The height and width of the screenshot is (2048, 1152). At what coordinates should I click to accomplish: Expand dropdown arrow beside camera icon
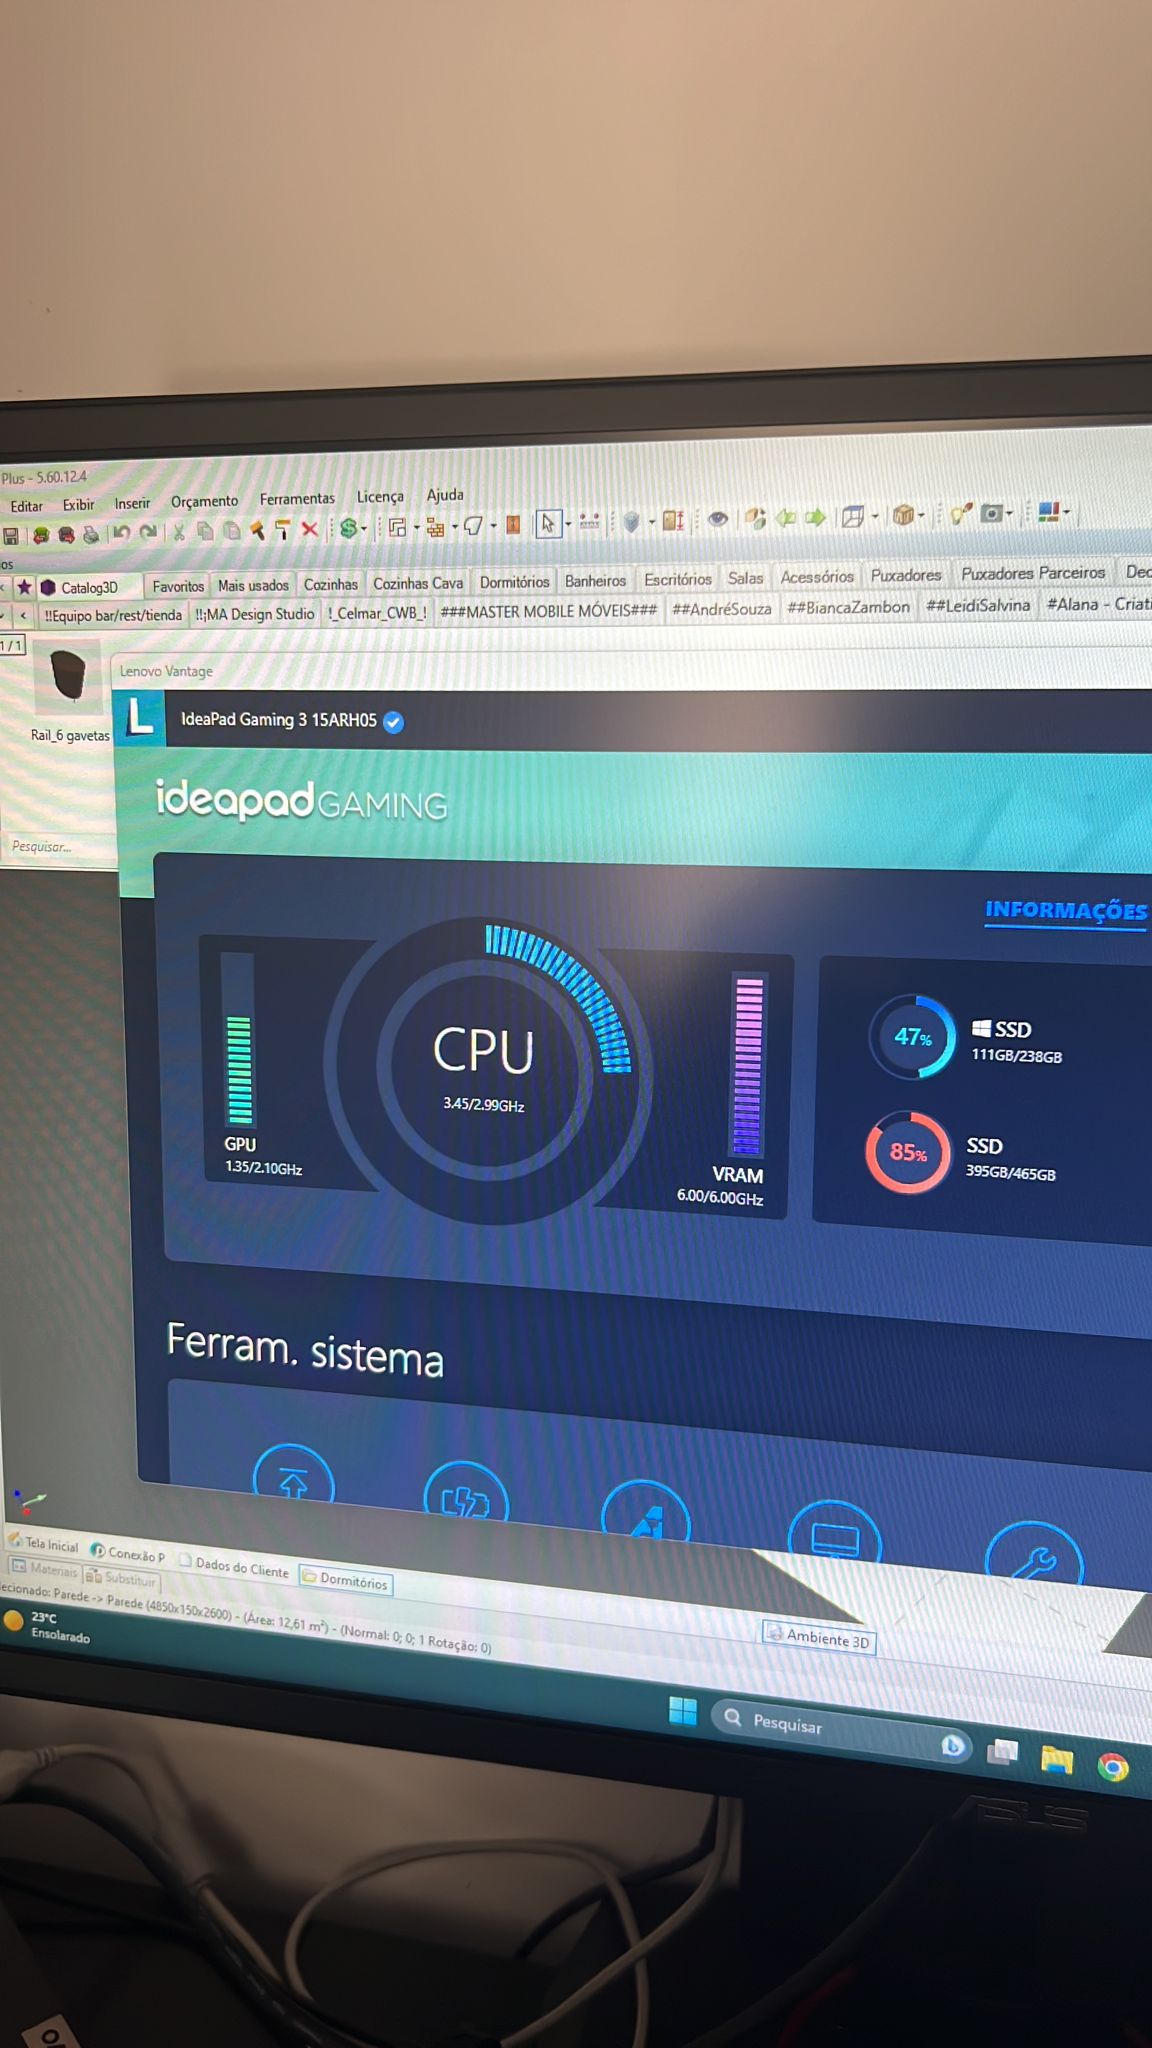[x=1009, y=513]
